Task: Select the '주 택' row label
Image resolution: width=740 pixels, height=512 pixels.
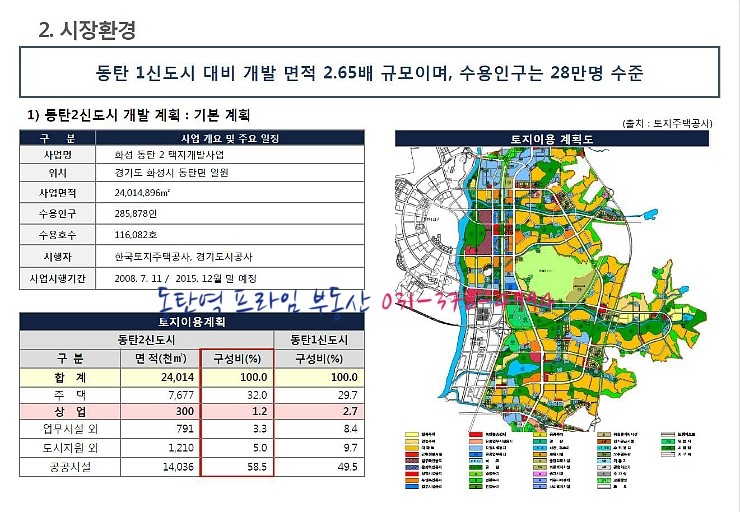Action: pyautogui.click(x=70, y=395)
